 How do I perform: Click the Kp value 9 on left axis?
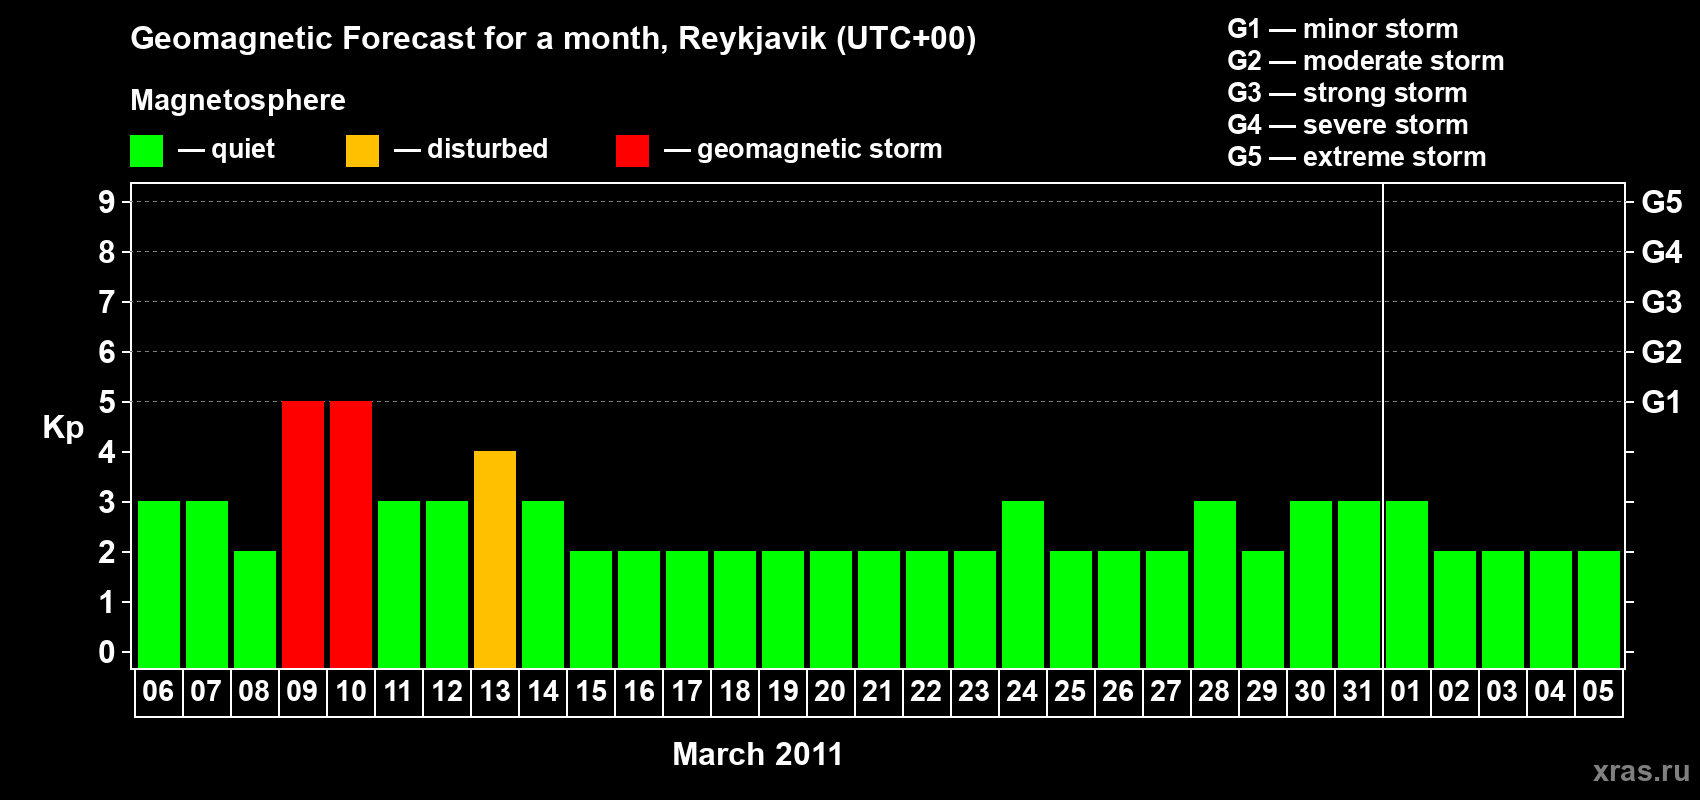[x=107, y=202]
